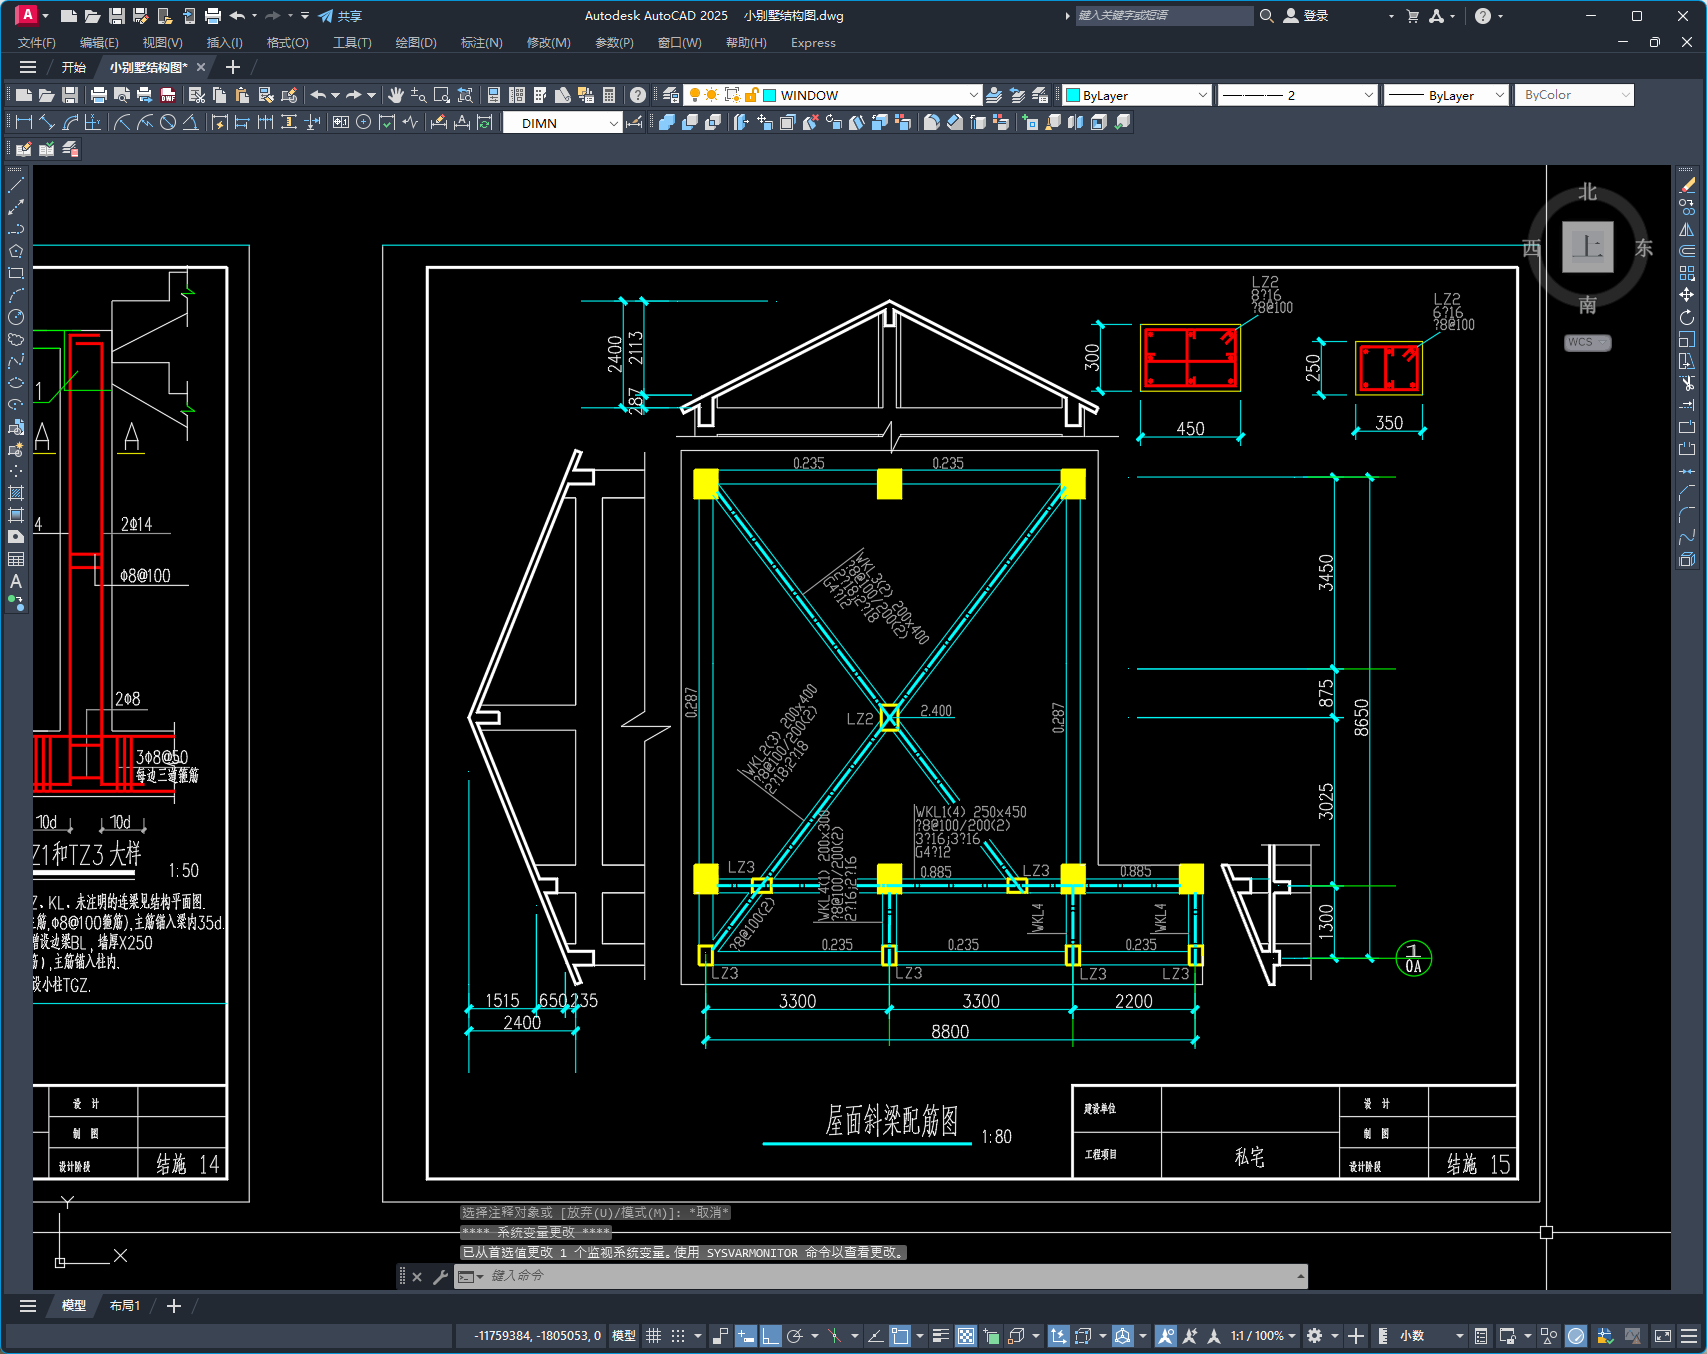
Task: Click the Save icon in the quick access toolbar
Action: tap(116, 16)
